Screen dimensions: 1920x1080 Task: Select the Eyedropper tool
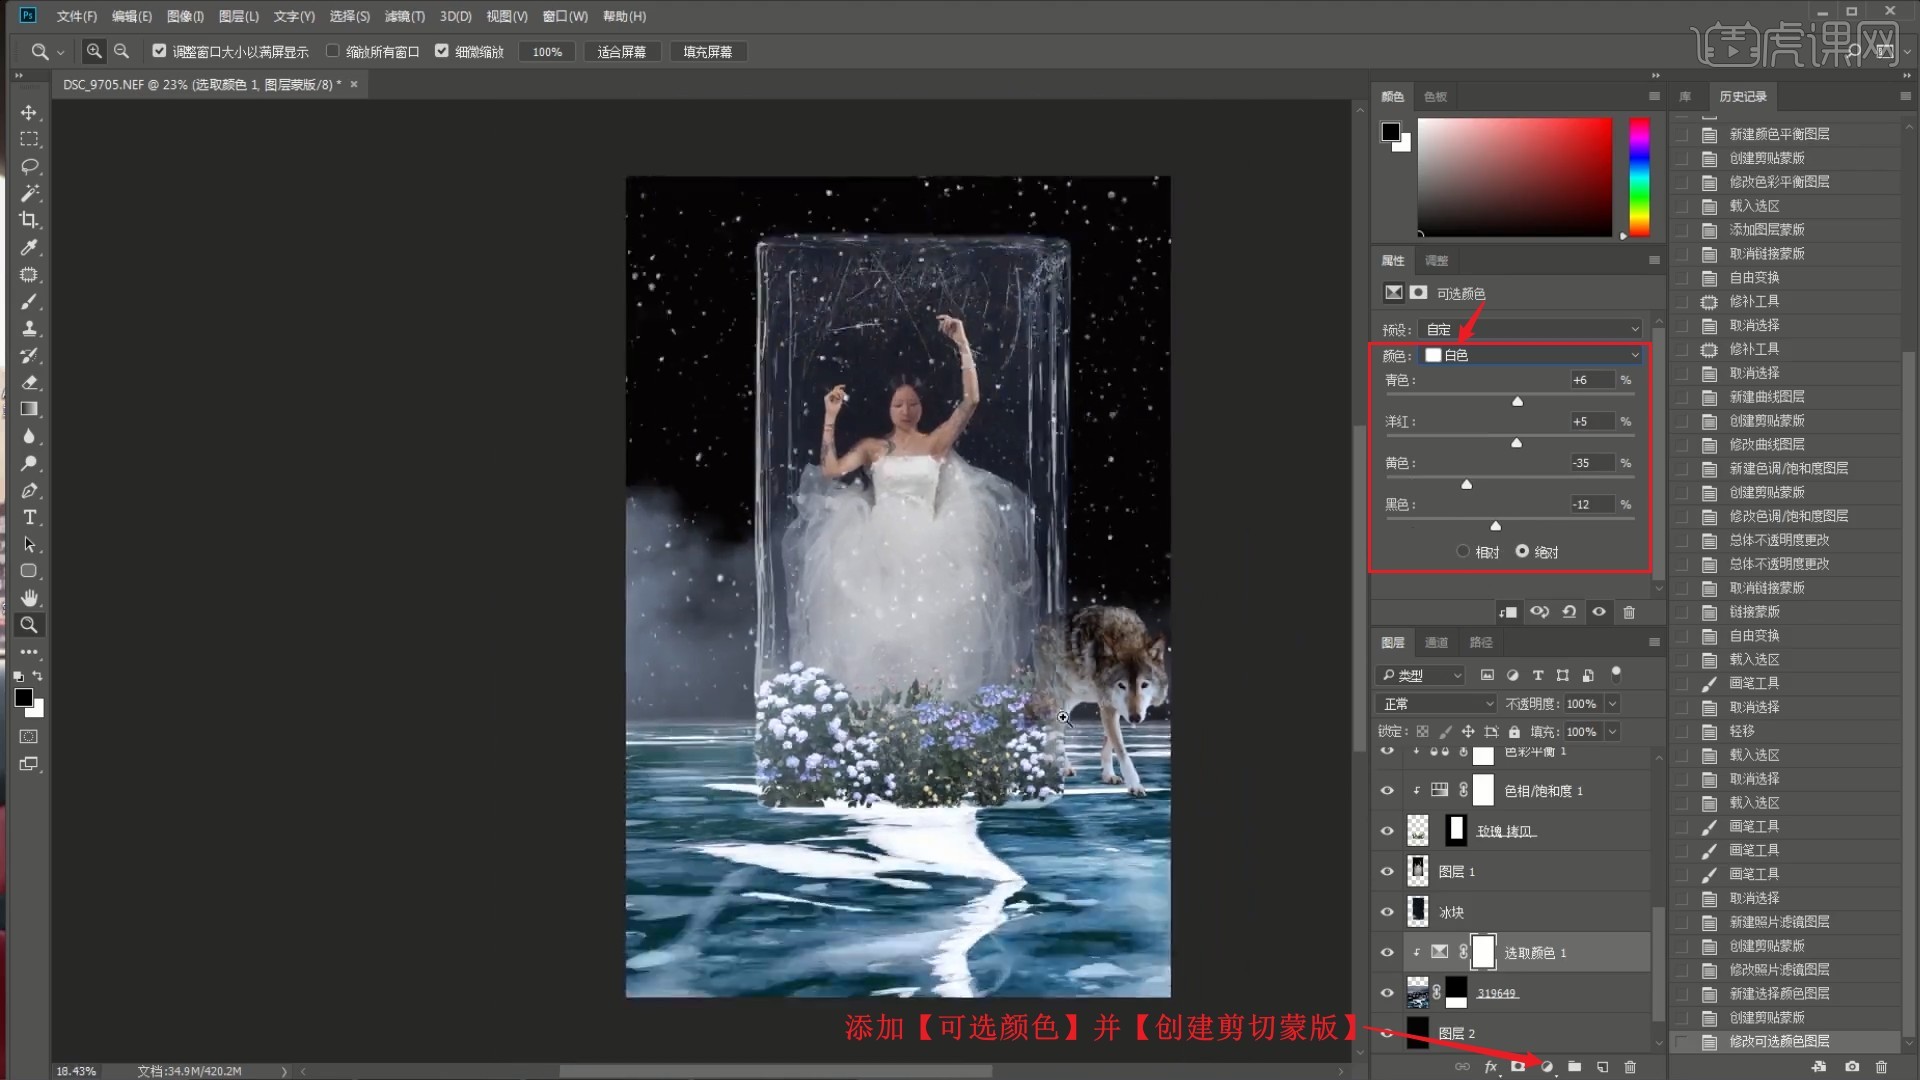pos(29,247)
